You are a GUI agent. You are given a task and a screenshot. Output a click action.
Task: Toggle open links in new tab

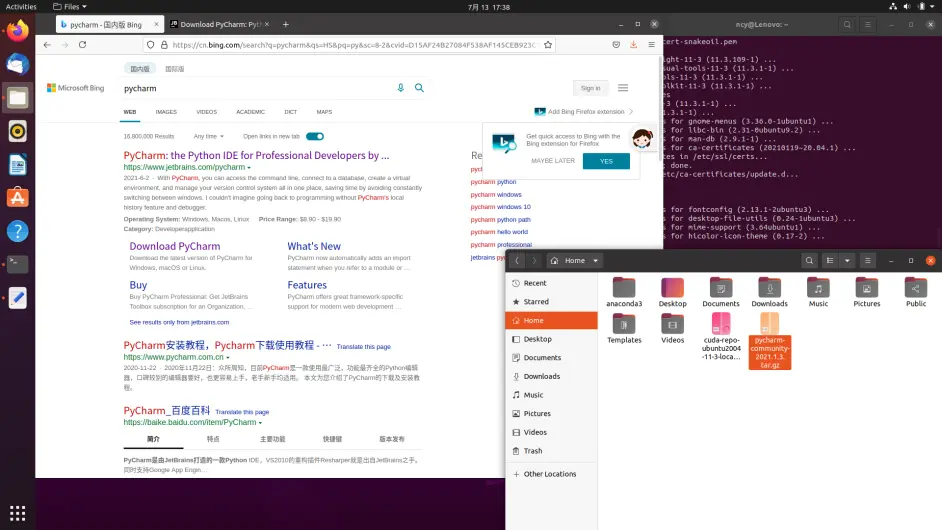(x=315, y=136)
